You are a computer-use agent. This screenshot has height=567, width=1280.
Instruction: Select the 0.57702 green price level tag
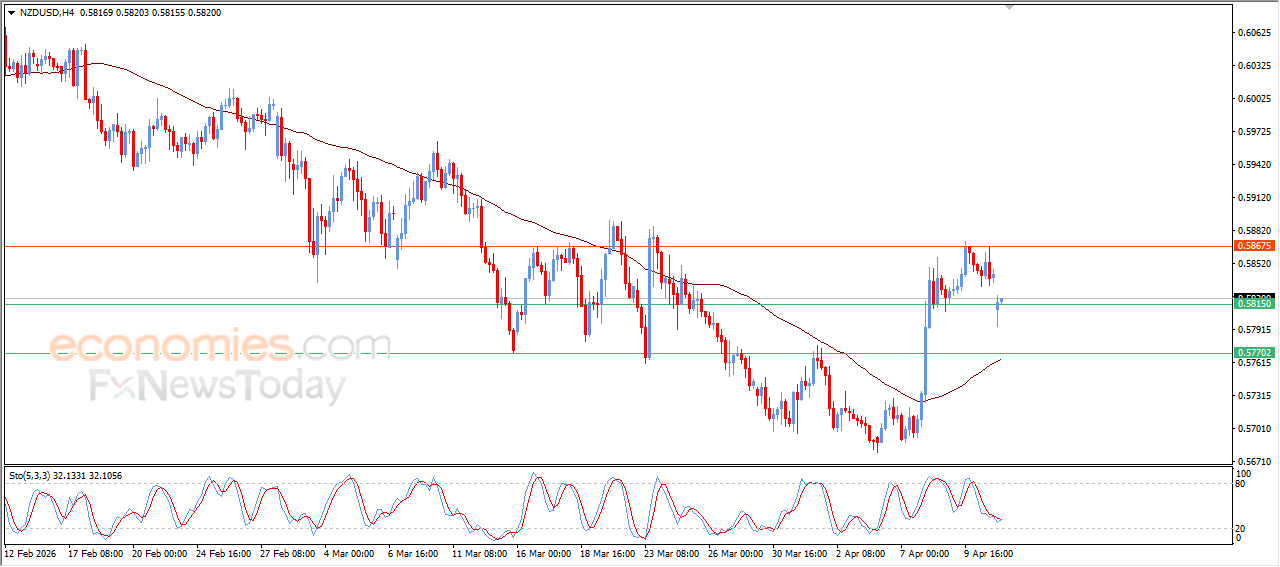point(1253,353)
